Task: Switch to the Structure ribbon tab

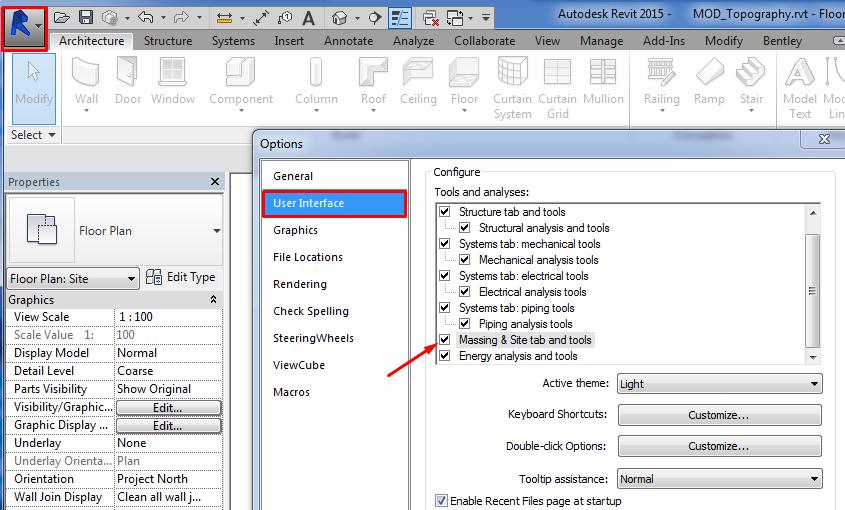Action: coord(168,41)
